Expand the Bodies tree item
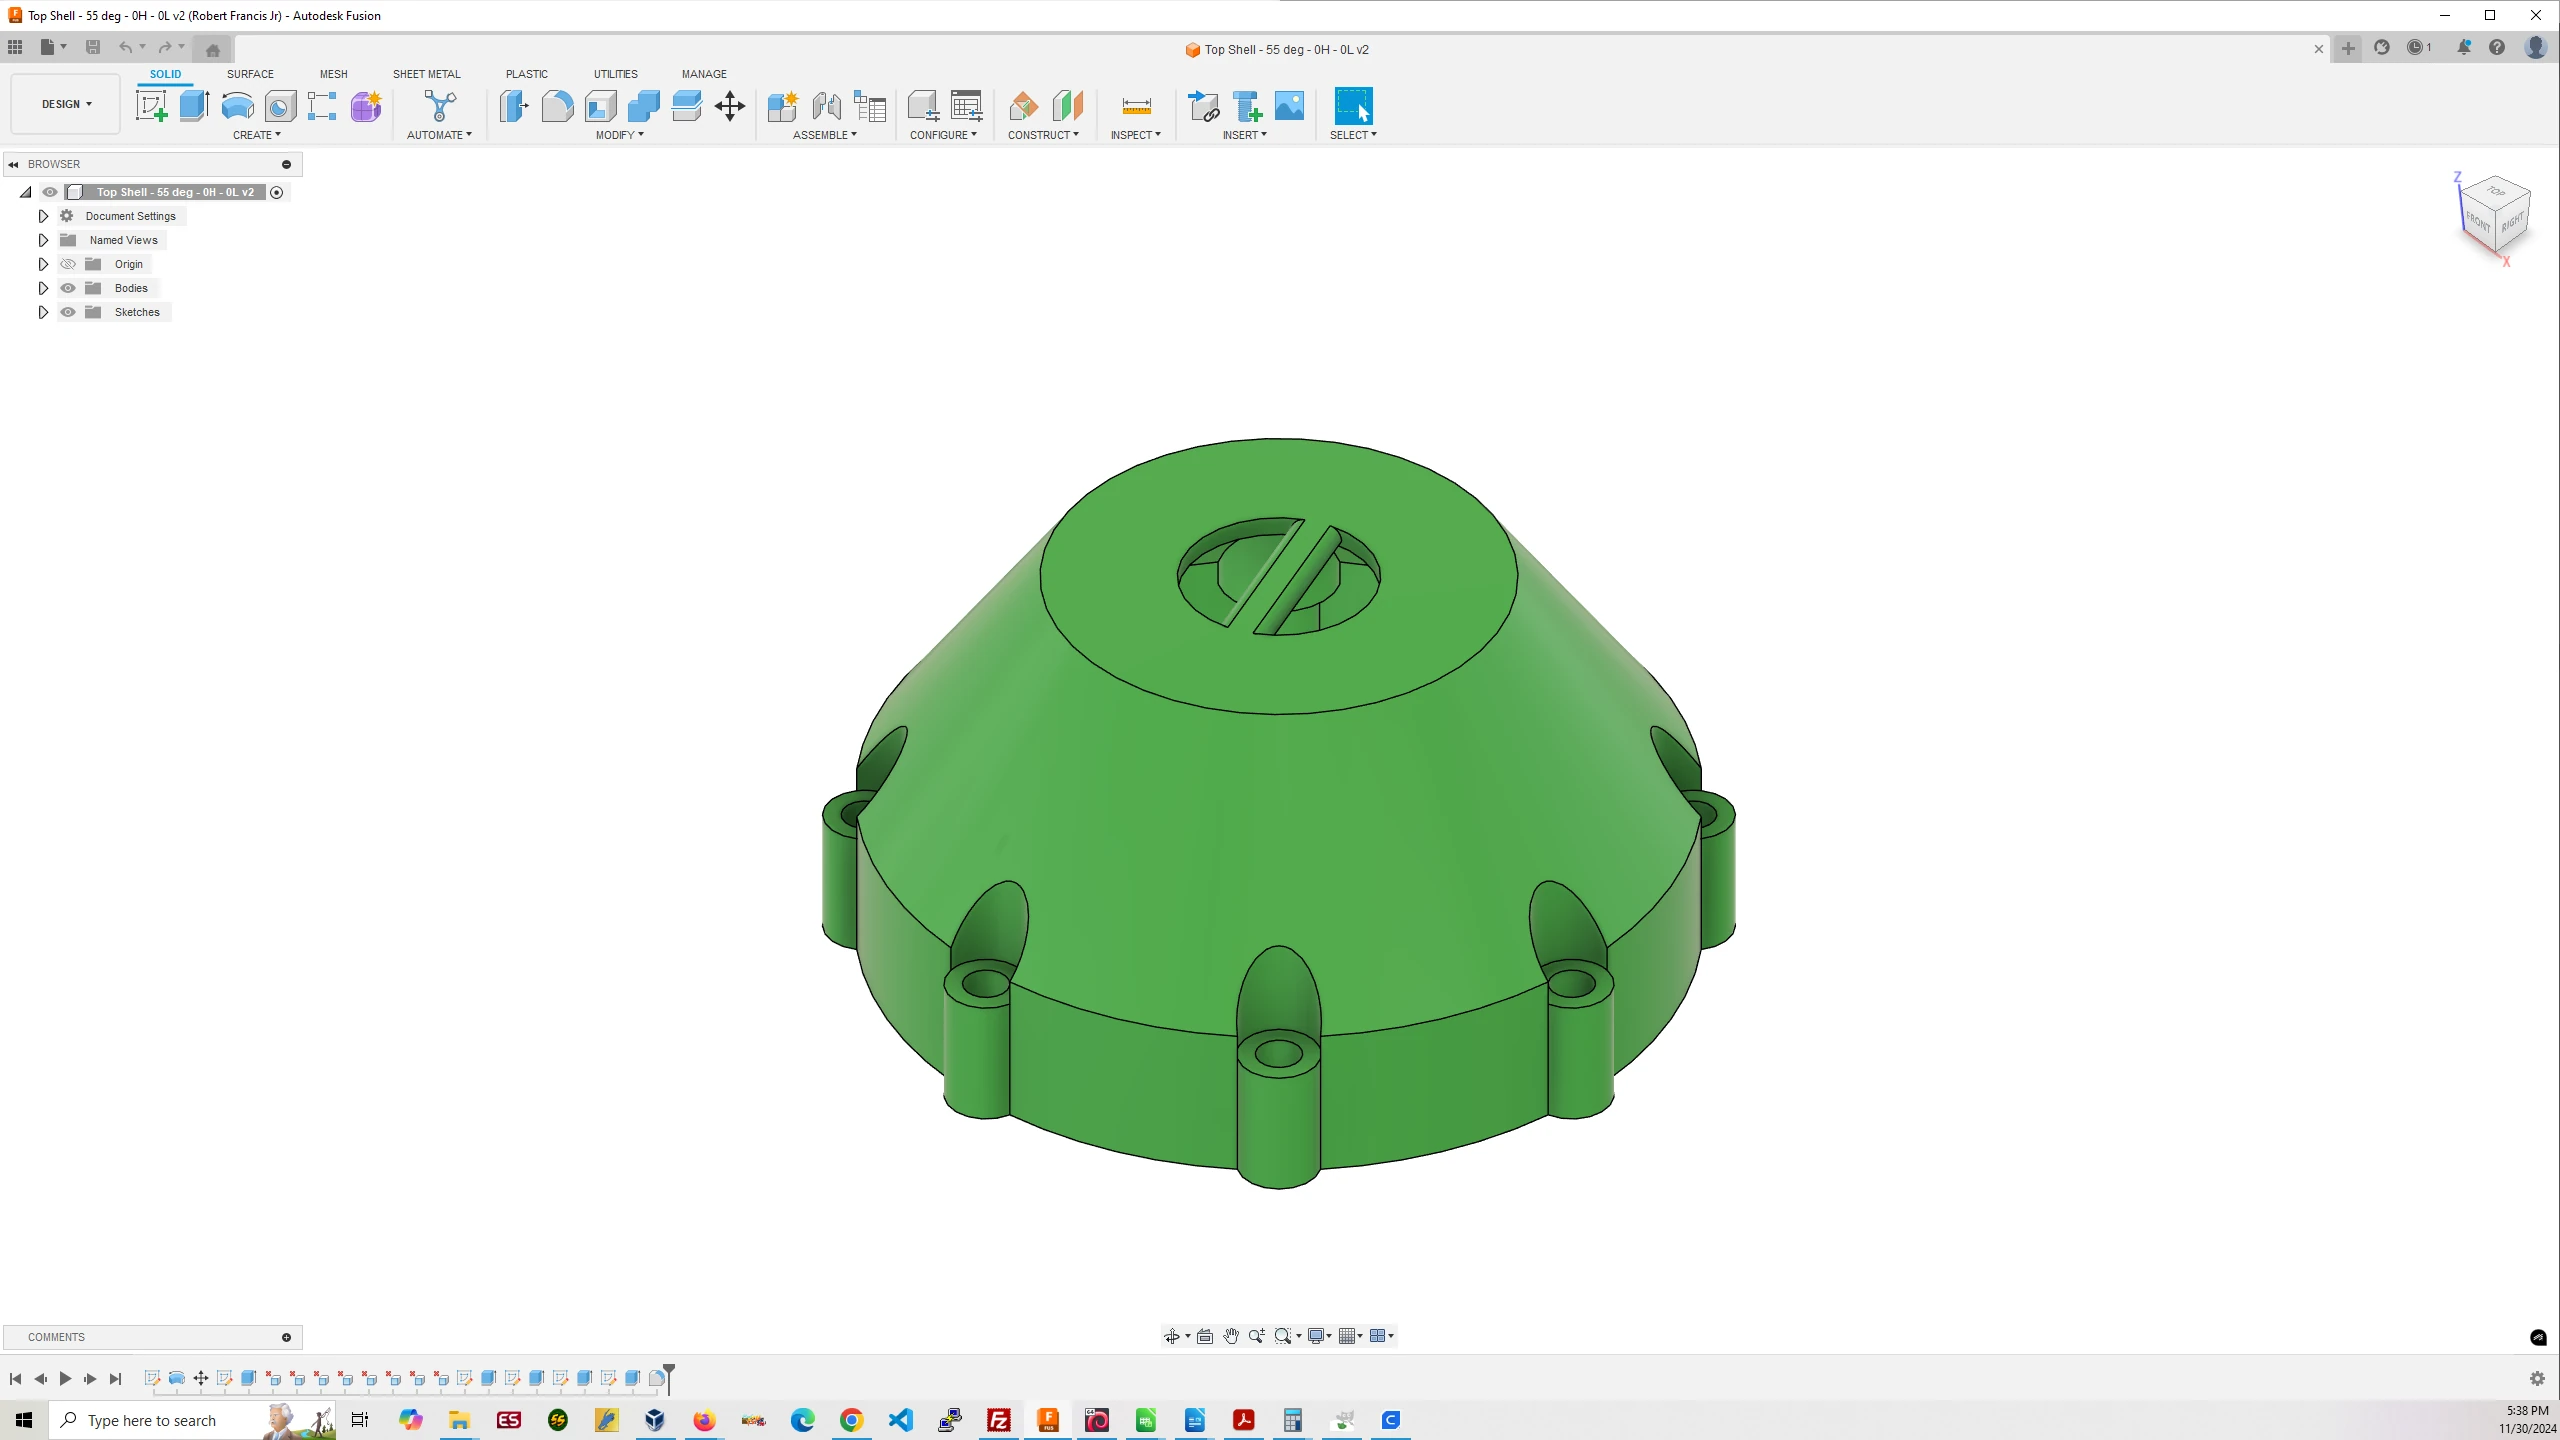 coord(42,288)
